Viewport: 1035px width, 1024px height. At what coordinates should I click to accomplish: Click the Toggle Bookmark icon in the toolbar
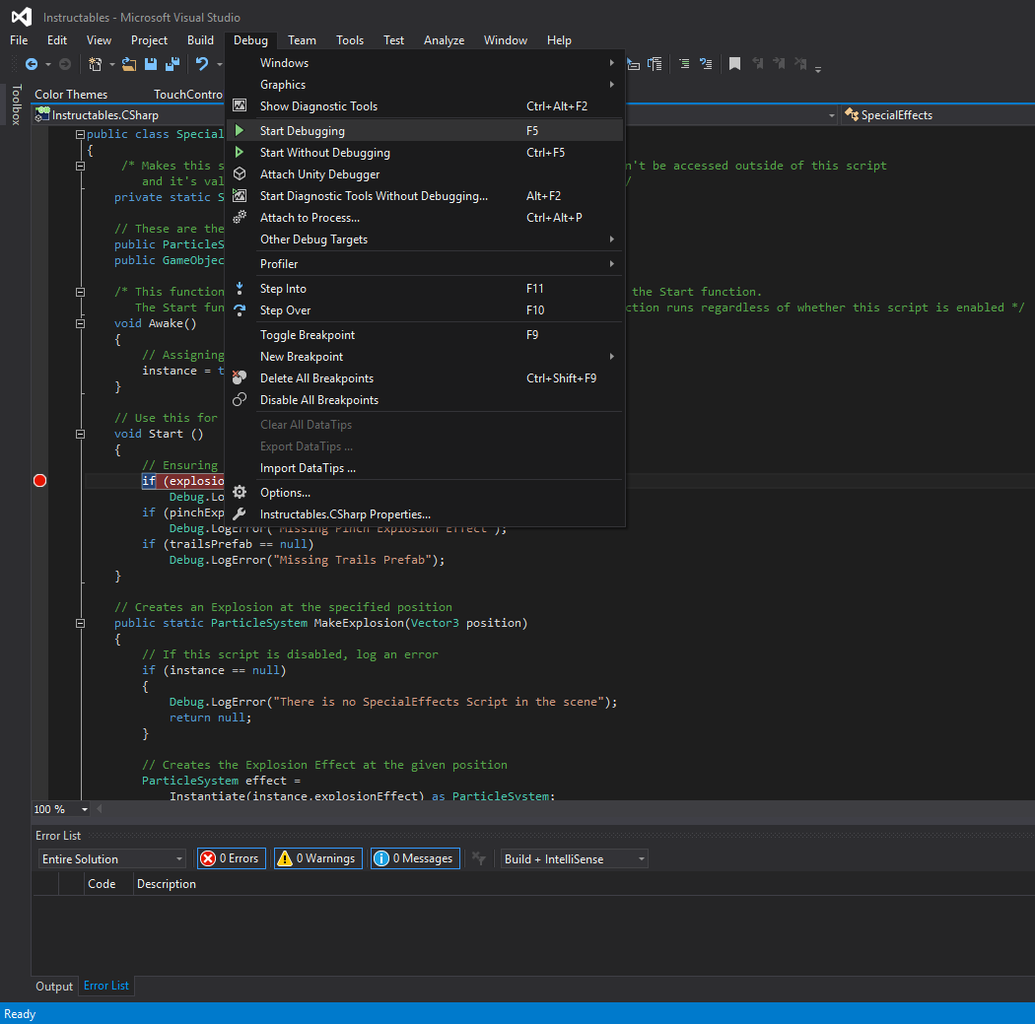pyautogui.click(x=735, y=63)
